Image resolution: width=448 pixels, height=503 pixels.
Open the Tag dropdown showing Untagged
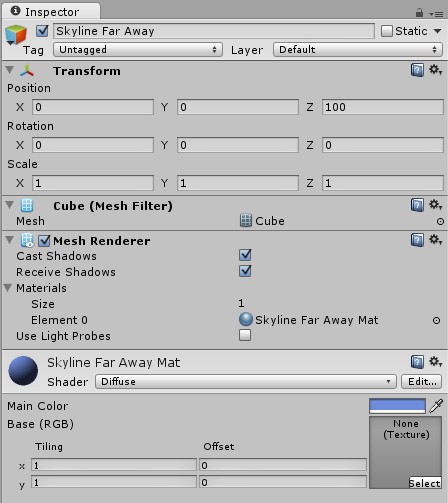click(138, 50)
